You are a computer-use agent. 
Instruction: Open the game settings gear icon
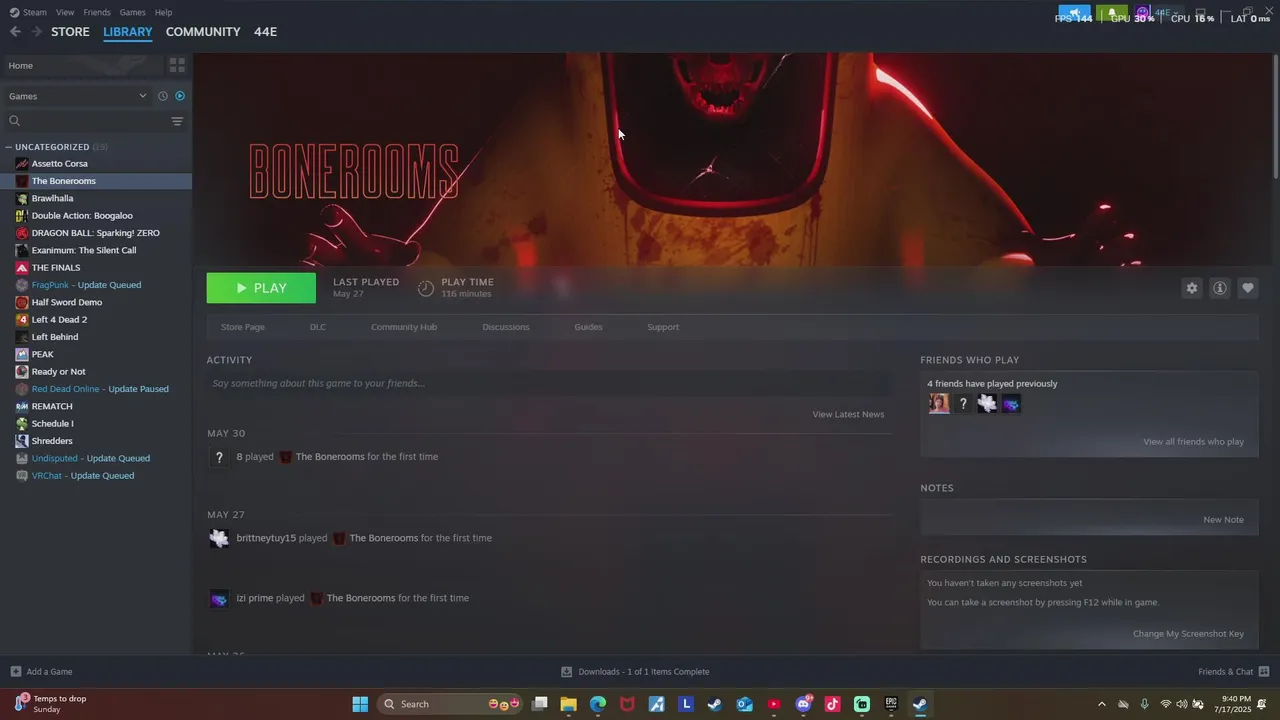pyautogui.click(x=1191, y=288)
